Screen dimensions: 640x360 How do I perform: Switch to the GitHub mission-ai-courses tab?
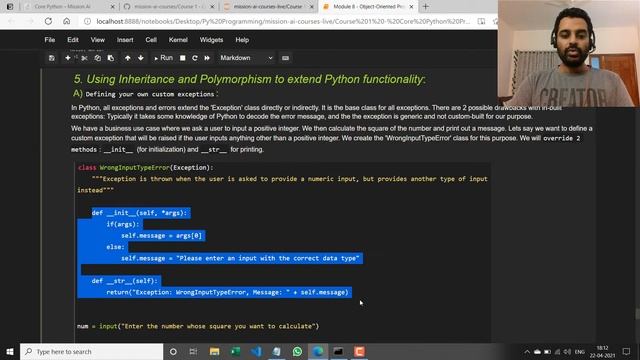[167, 7]
